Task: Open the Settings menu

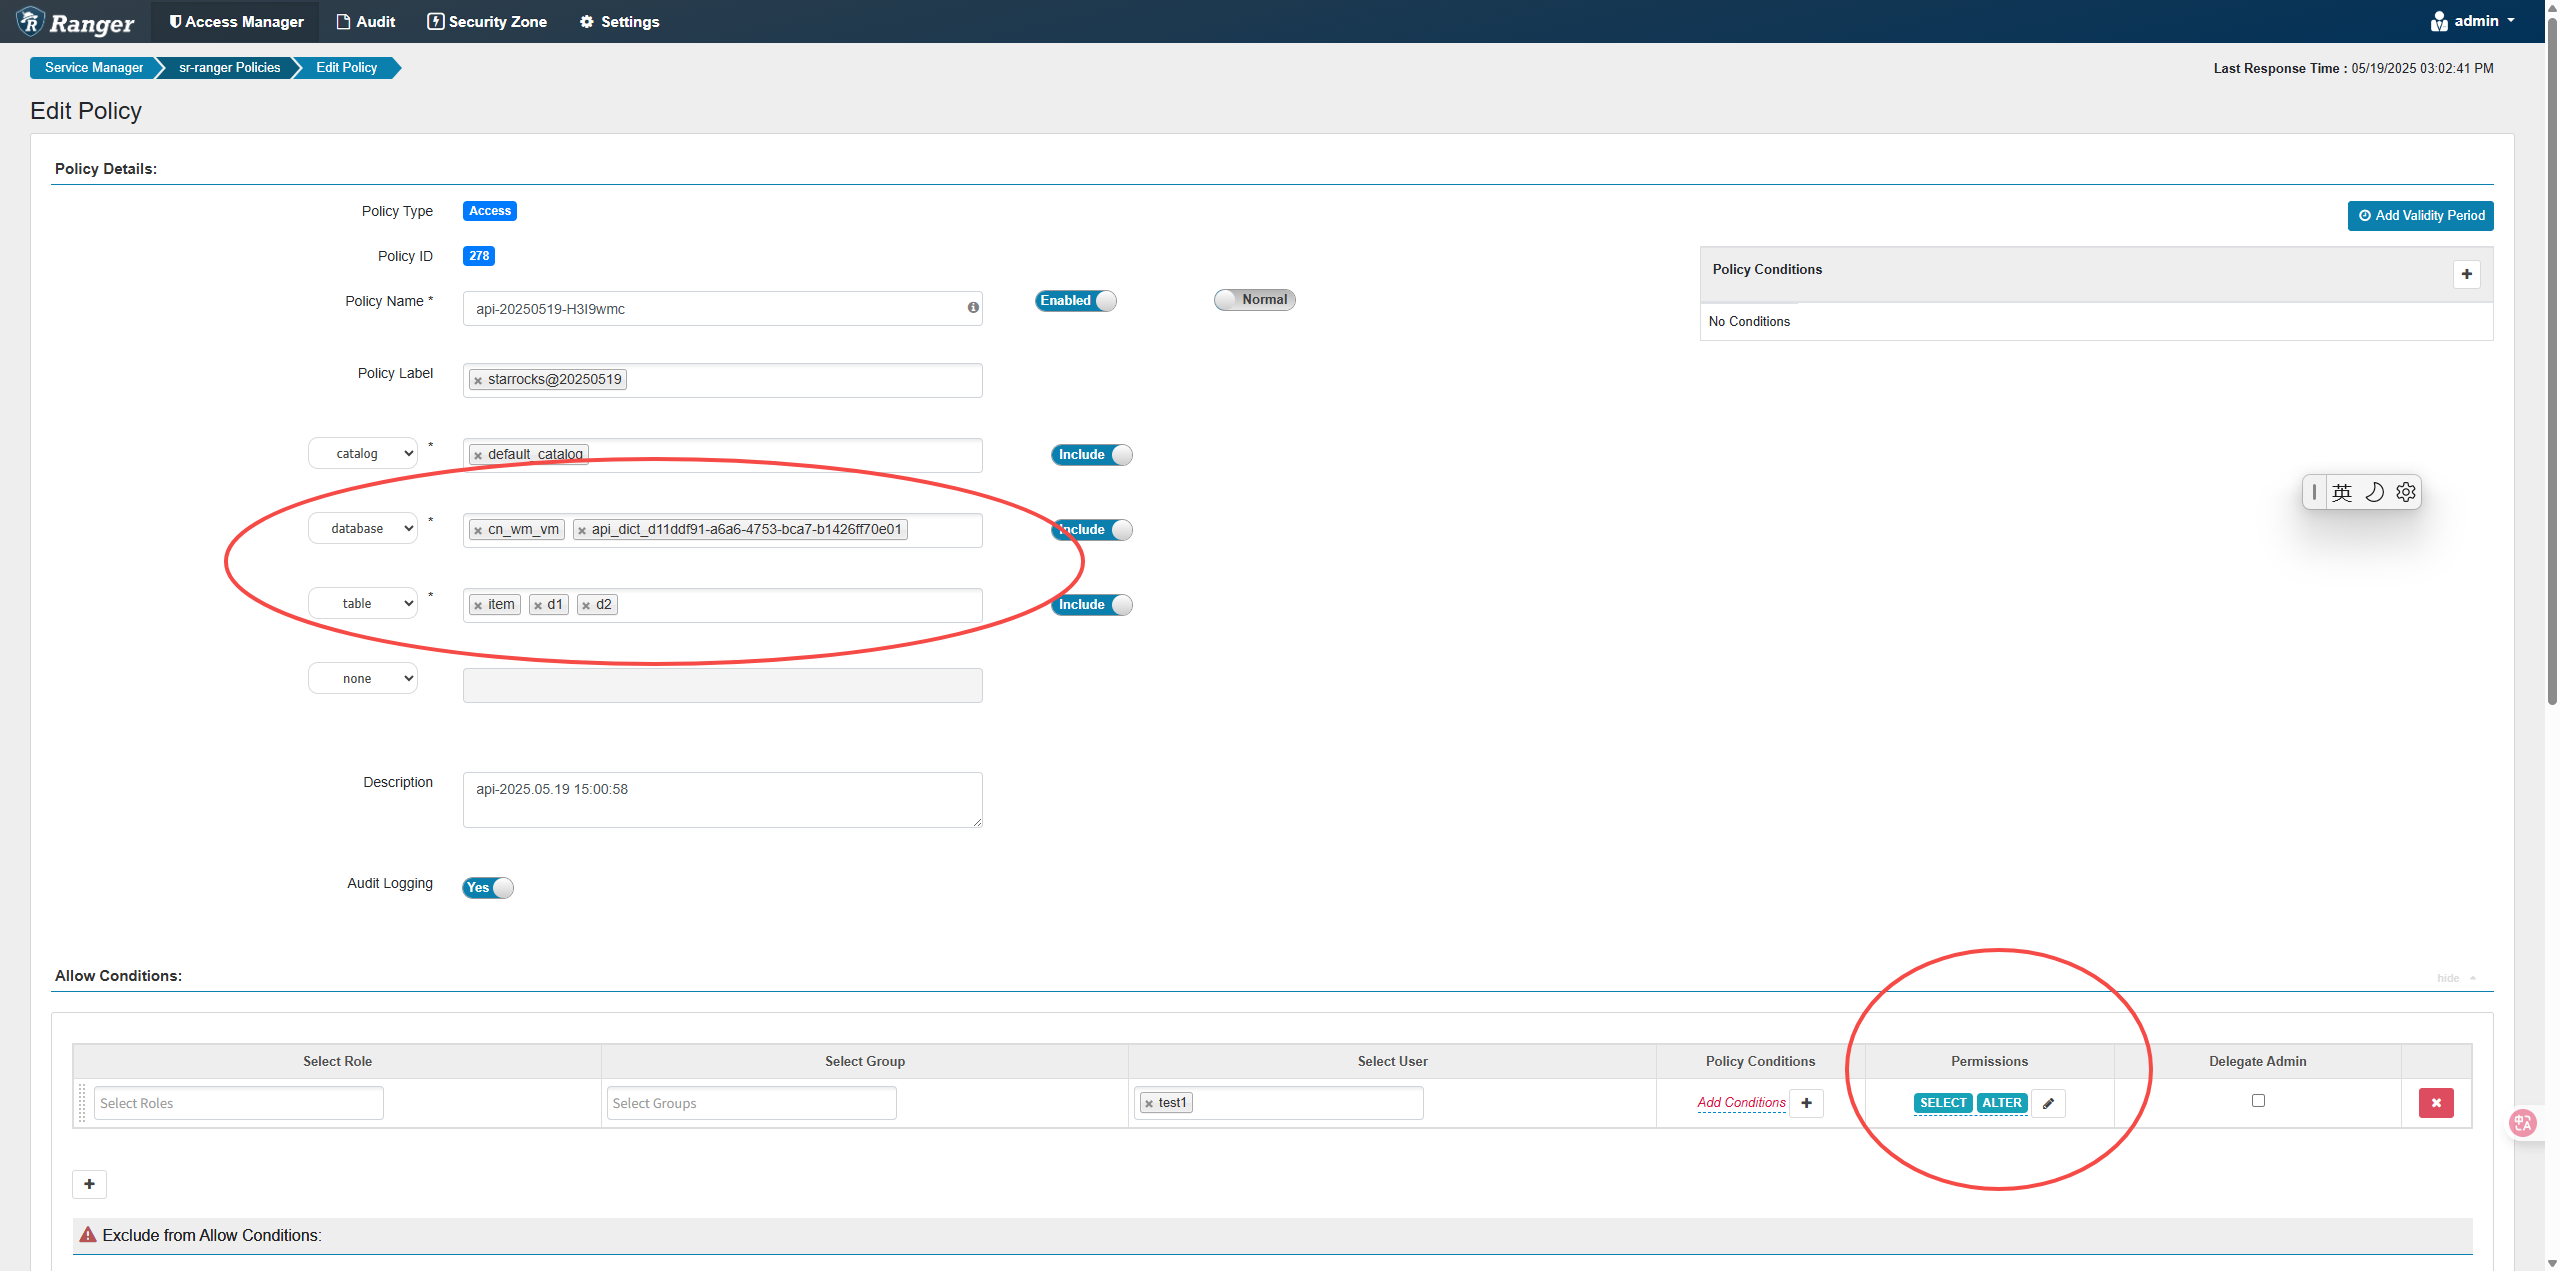Action: (x=619, y=21)
